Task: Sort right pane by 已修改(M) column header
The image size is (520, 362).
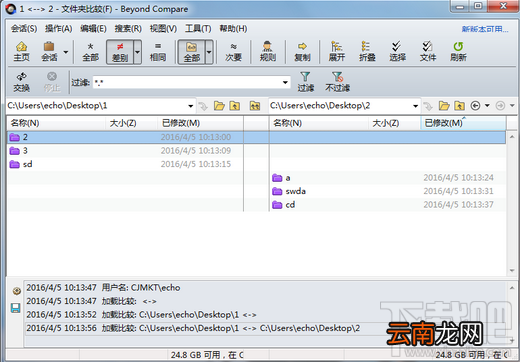Action: click(463, 123)
